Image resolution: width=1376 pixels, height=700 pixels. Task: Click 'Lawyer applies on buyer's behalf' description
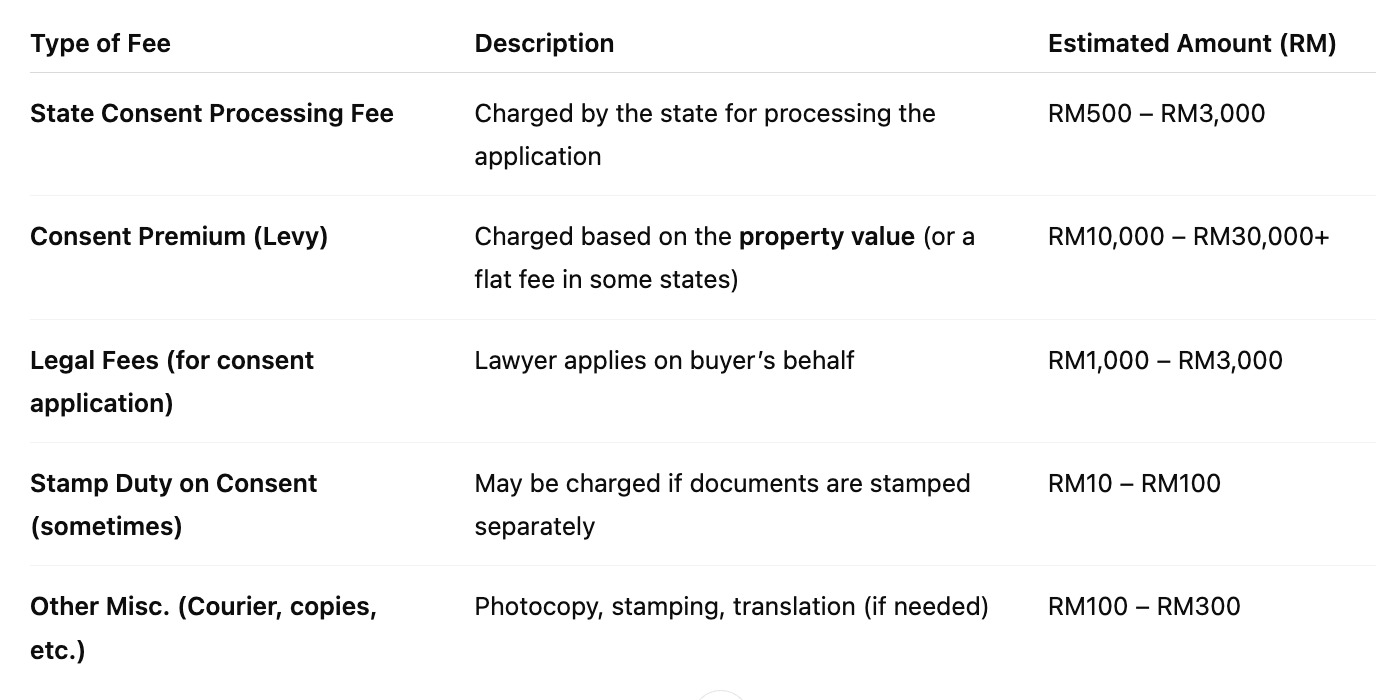click(x=664, y=360)
